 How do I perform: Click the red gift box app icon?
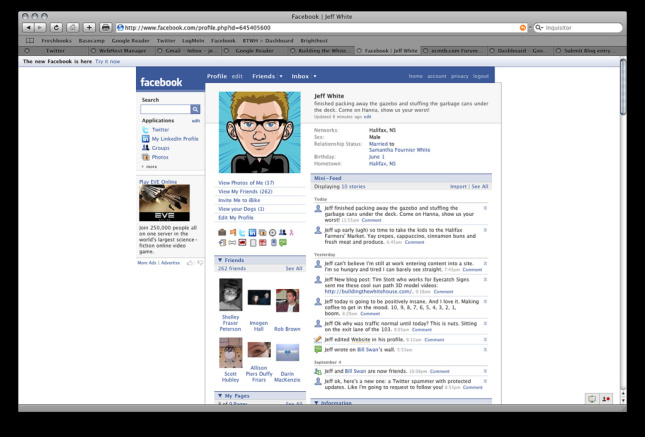pyautogui.click(x=262, y=243)
